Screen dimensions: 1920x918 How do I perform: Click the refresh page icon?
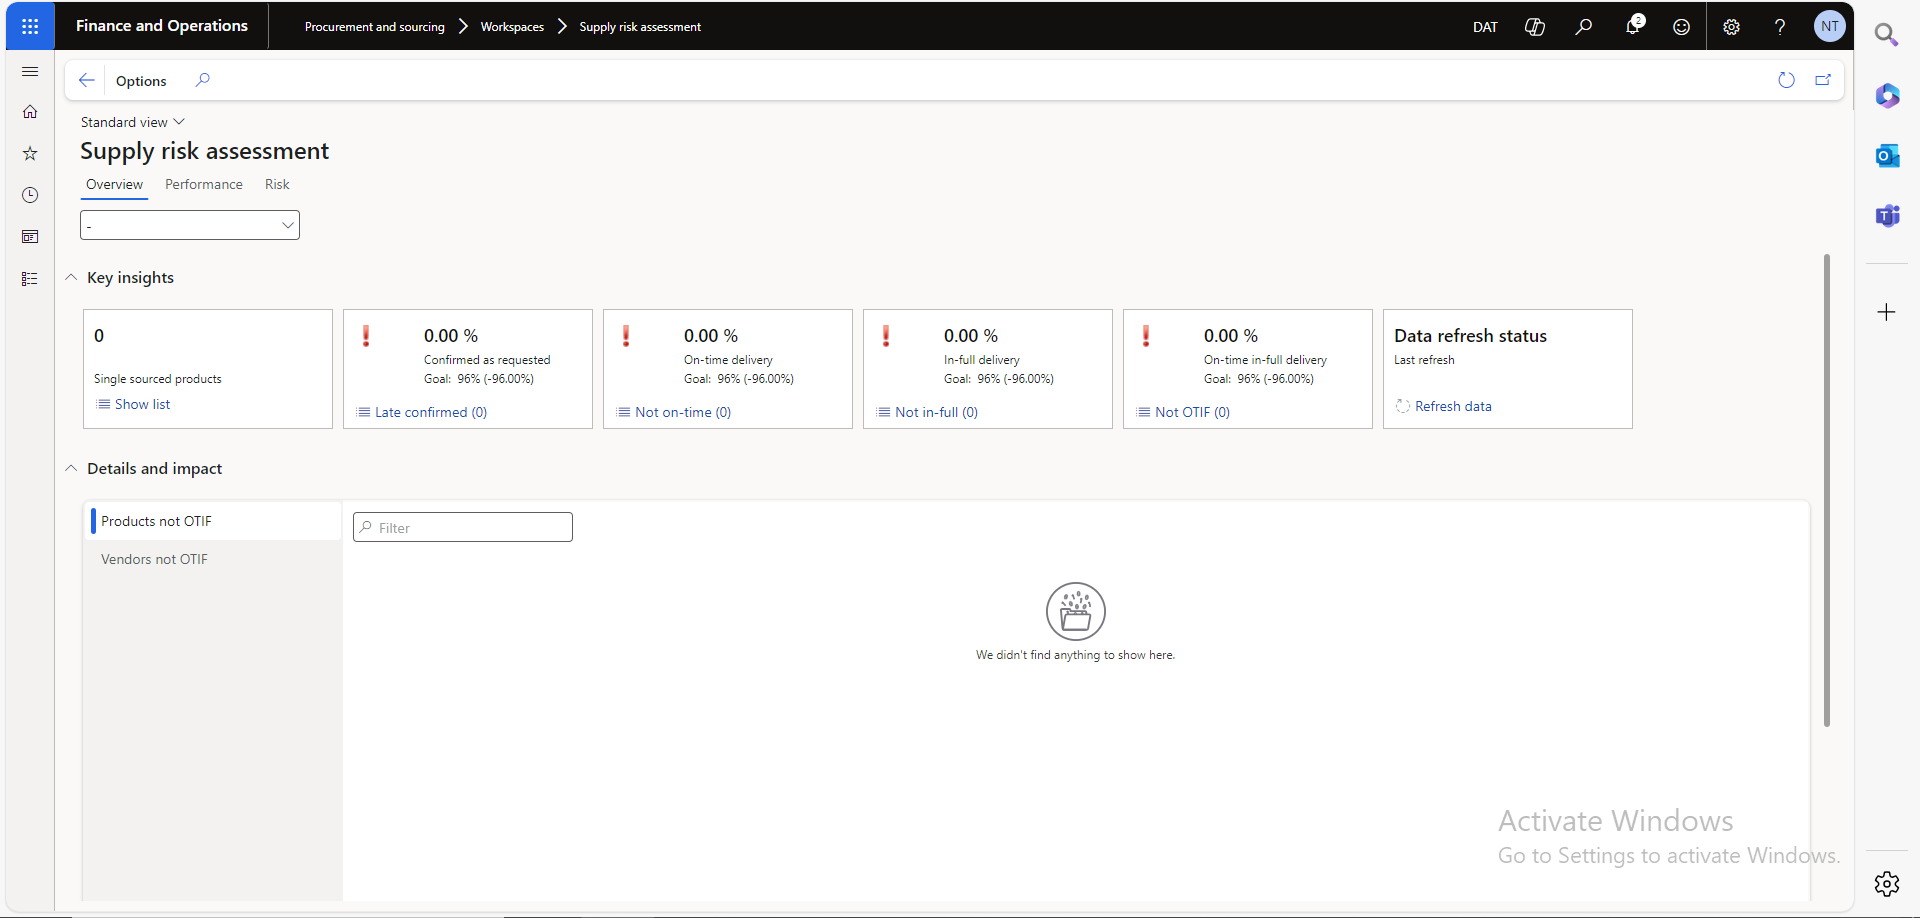point(1786,80)
